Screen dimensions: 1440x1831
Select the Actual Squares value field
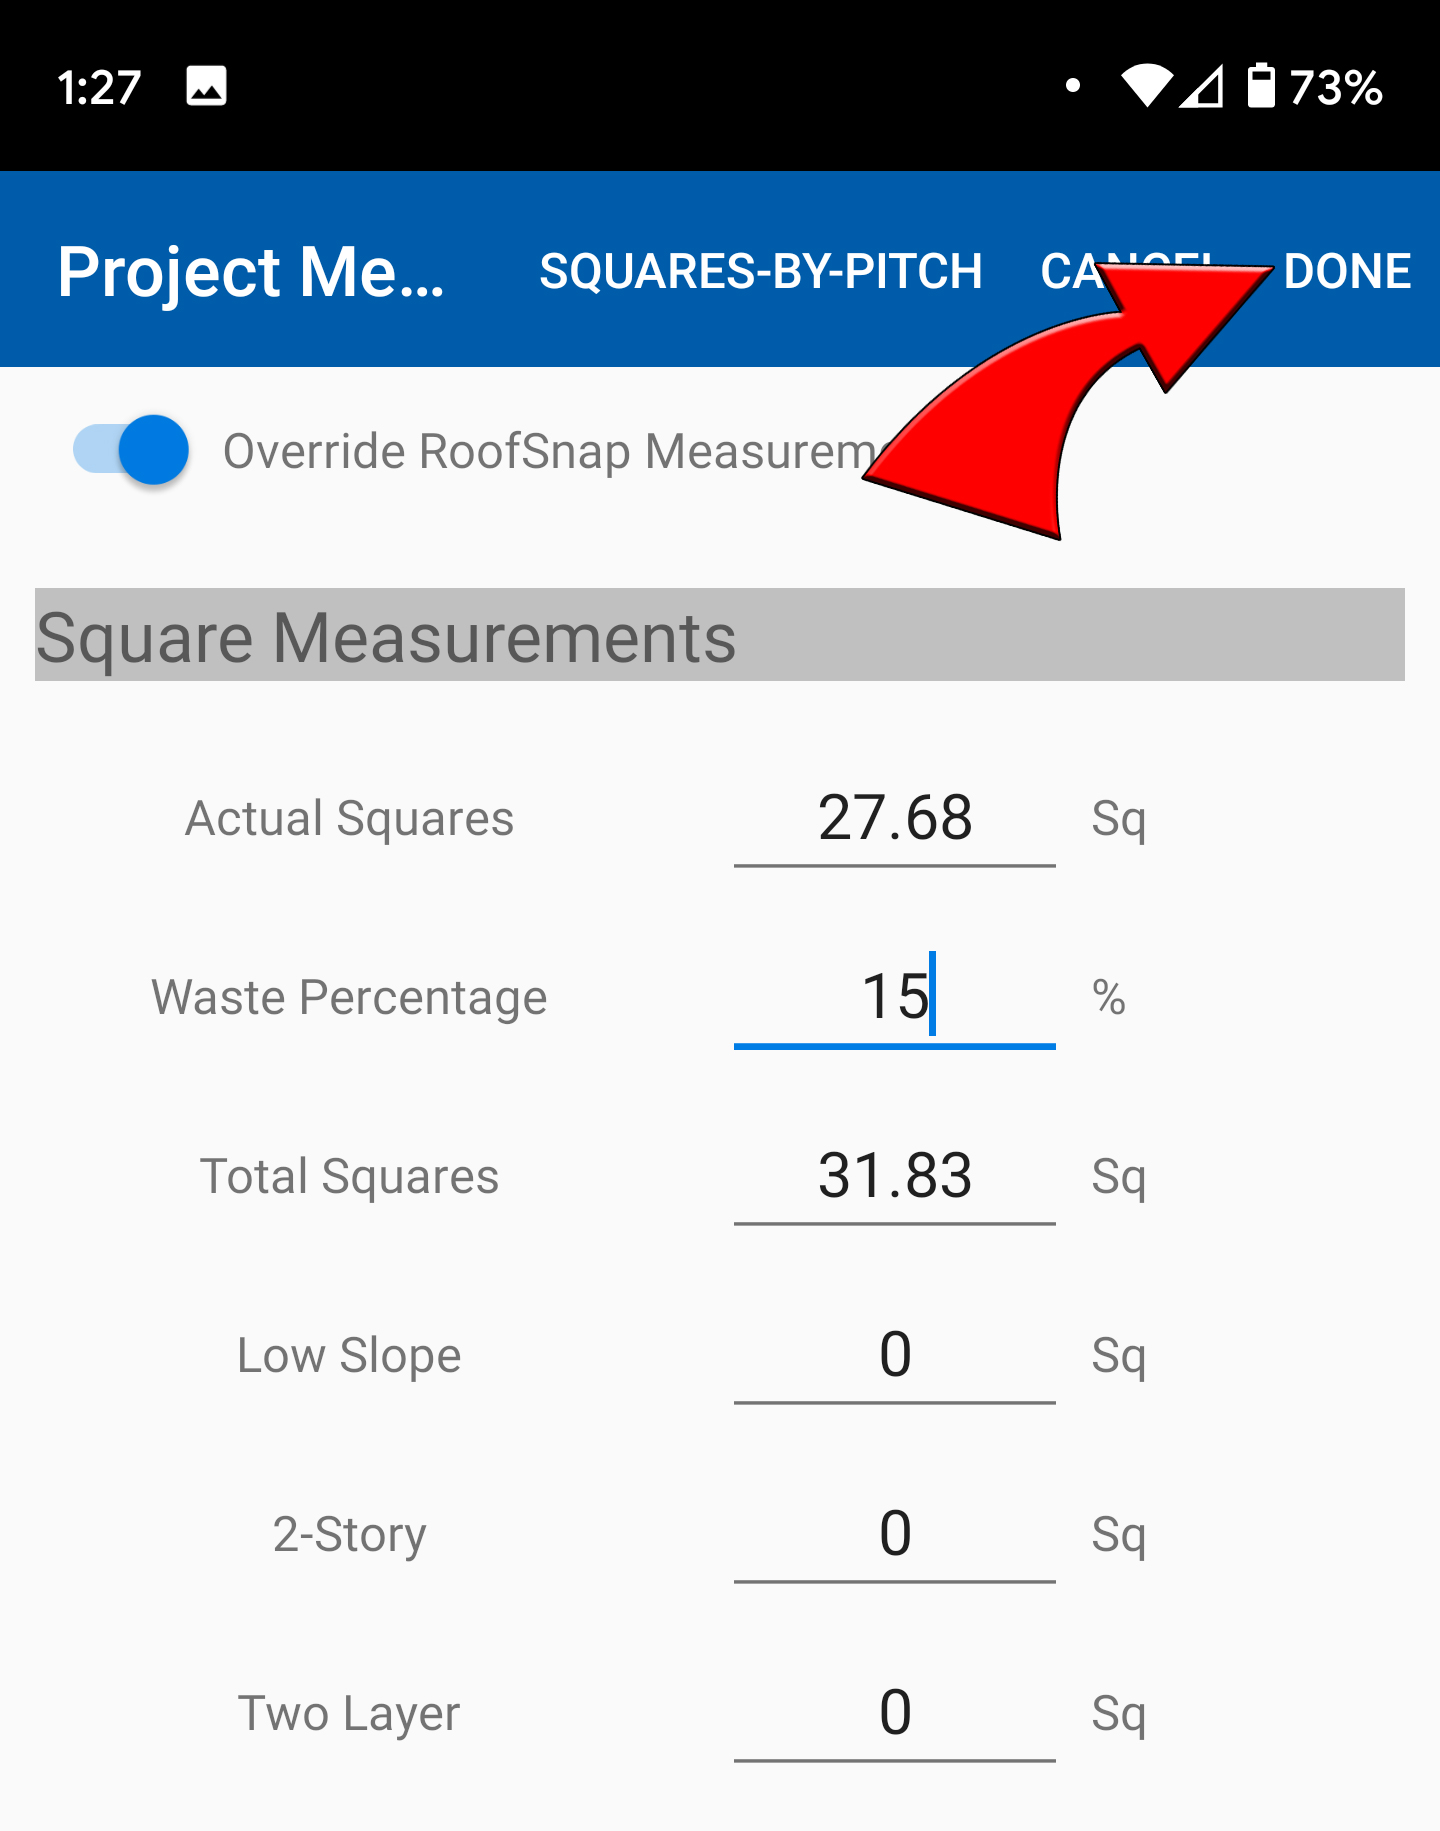895,820
